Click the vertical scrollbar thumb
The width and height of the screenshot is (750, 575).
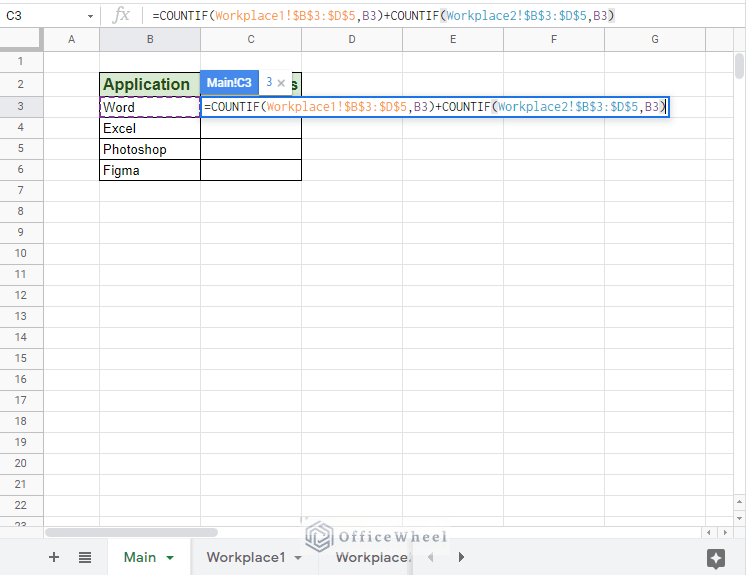pyautogui.click(x=739, y=66)
